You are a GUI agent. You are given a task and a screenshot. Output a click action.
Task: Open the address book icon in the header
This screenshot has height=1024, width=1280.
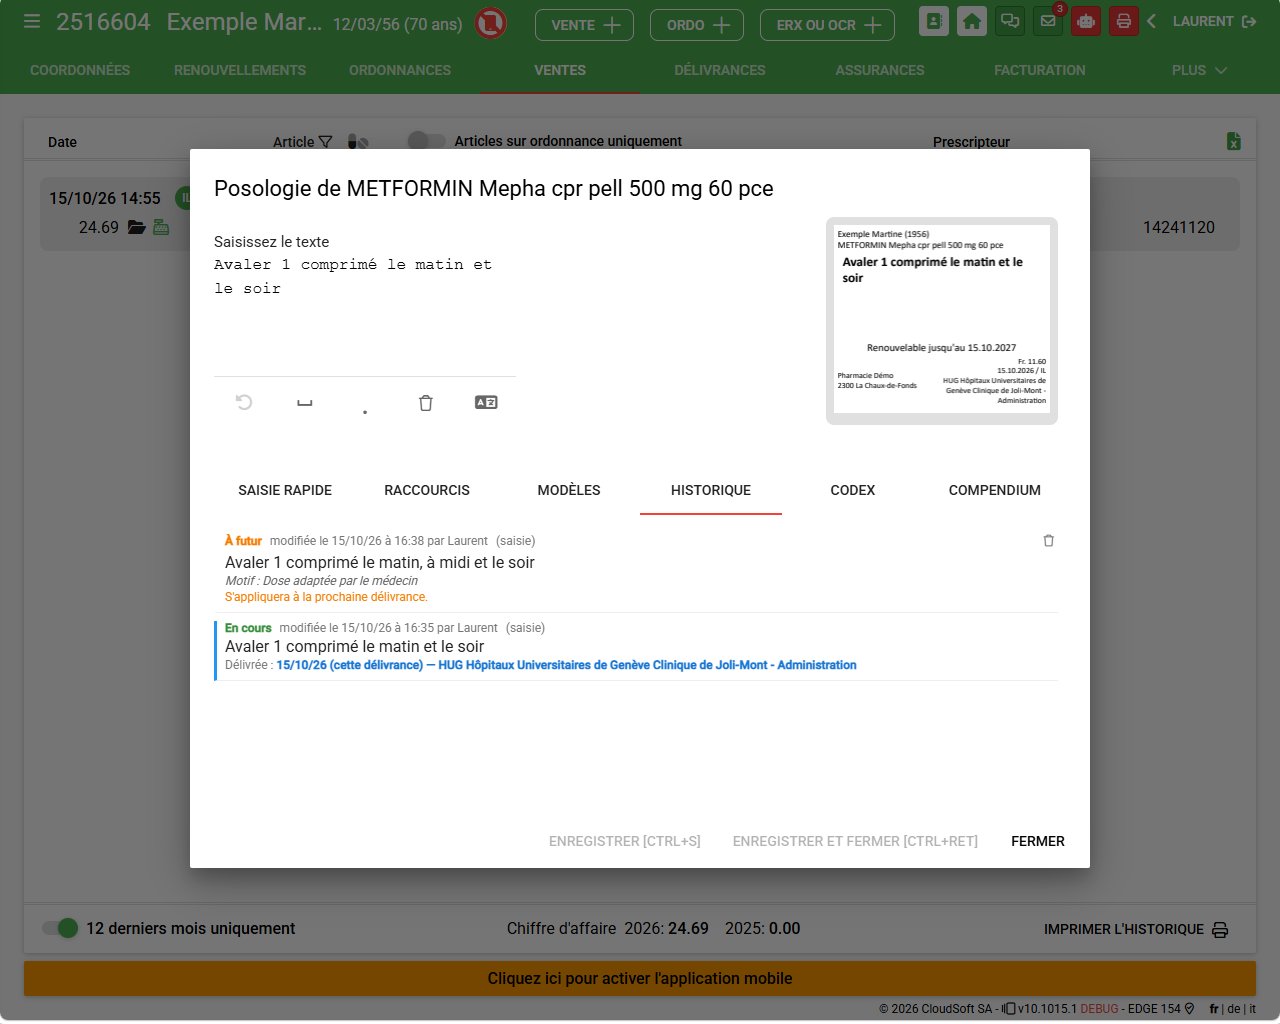click(x=934, y=21)
